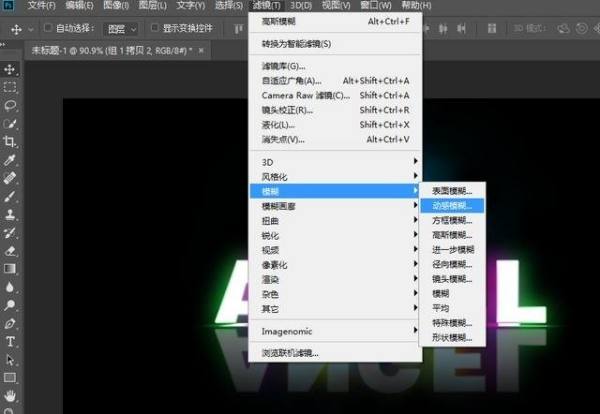Open the 视图(V) menu
The width and height of the screenshot is (600, 414).
coord(336,5)
